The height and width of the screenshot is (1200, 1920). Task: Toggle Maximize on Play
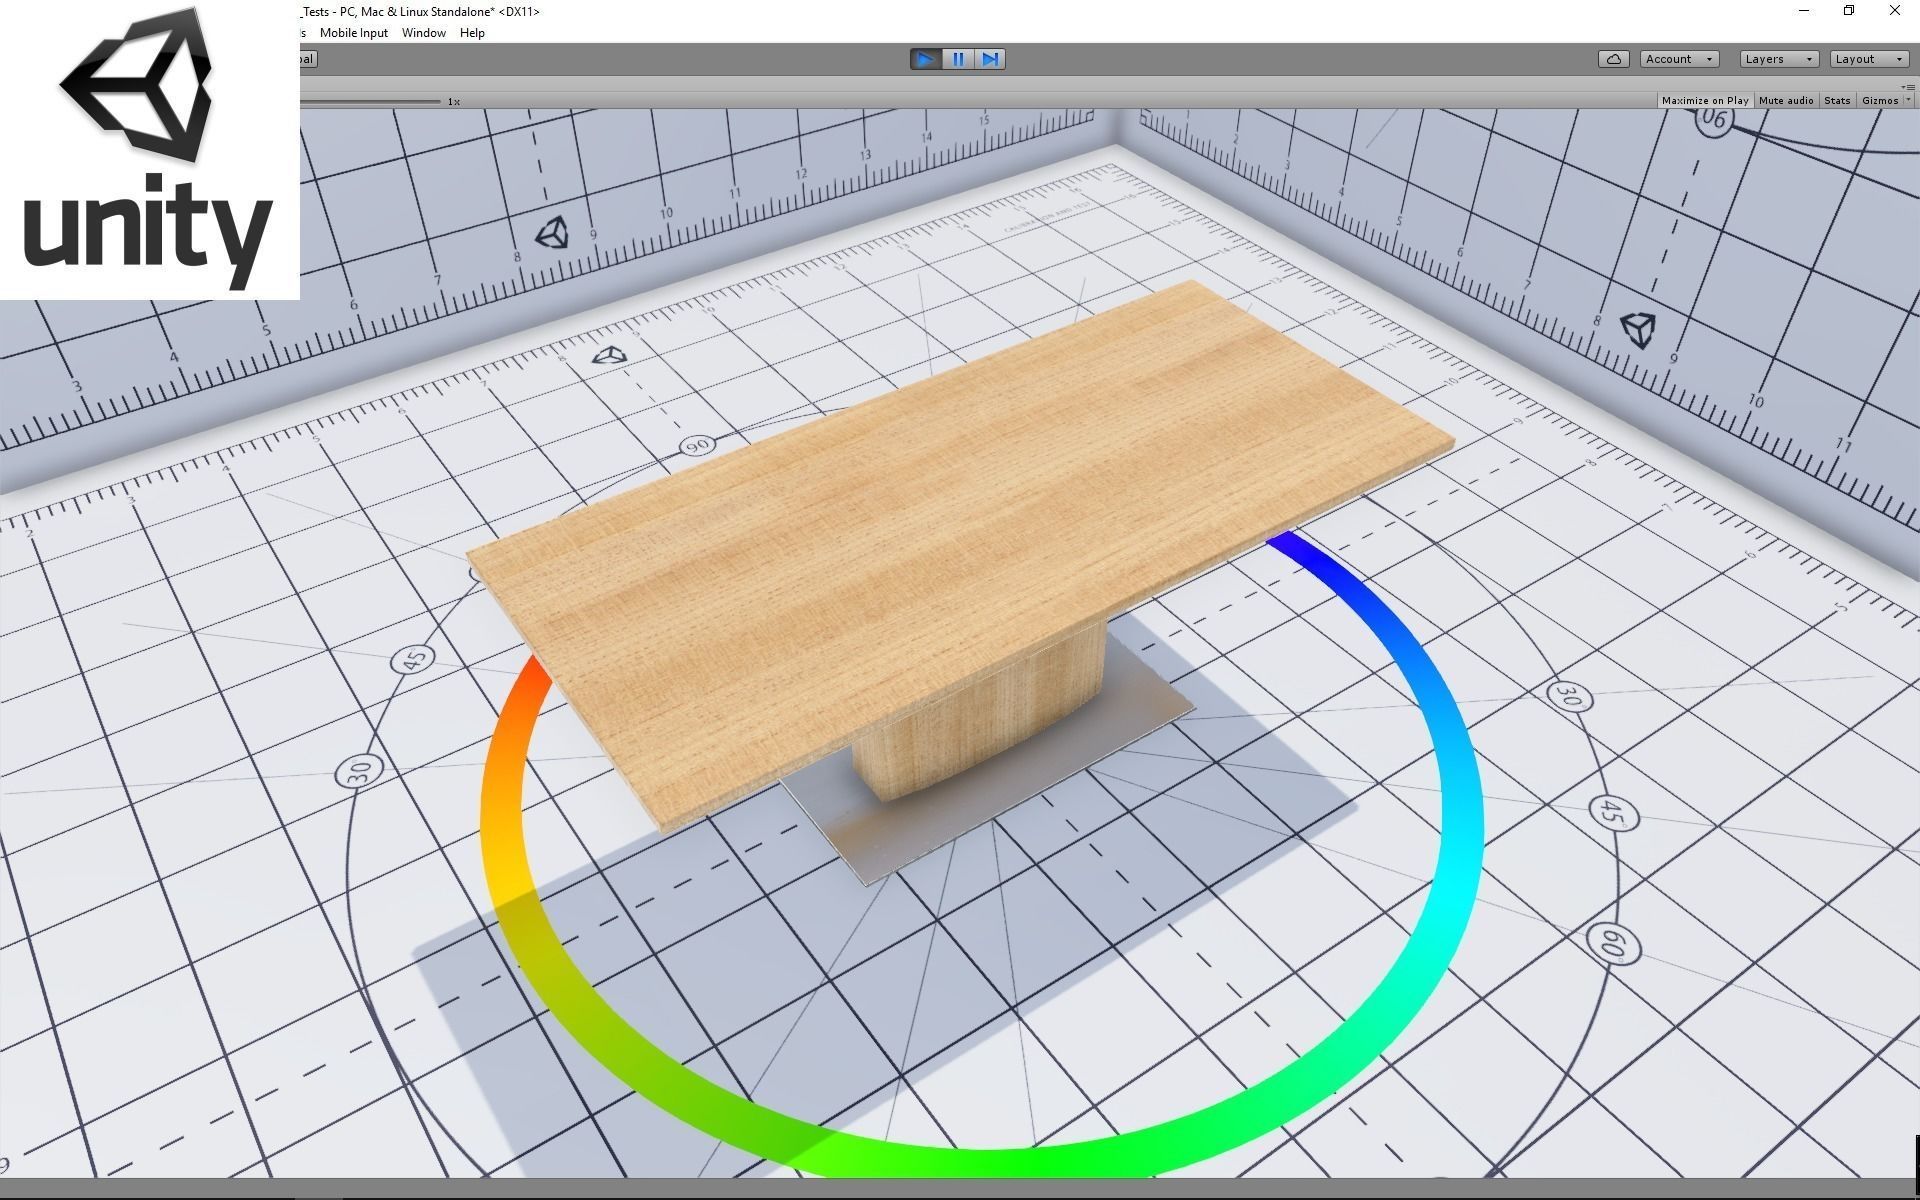point(1704,101)
